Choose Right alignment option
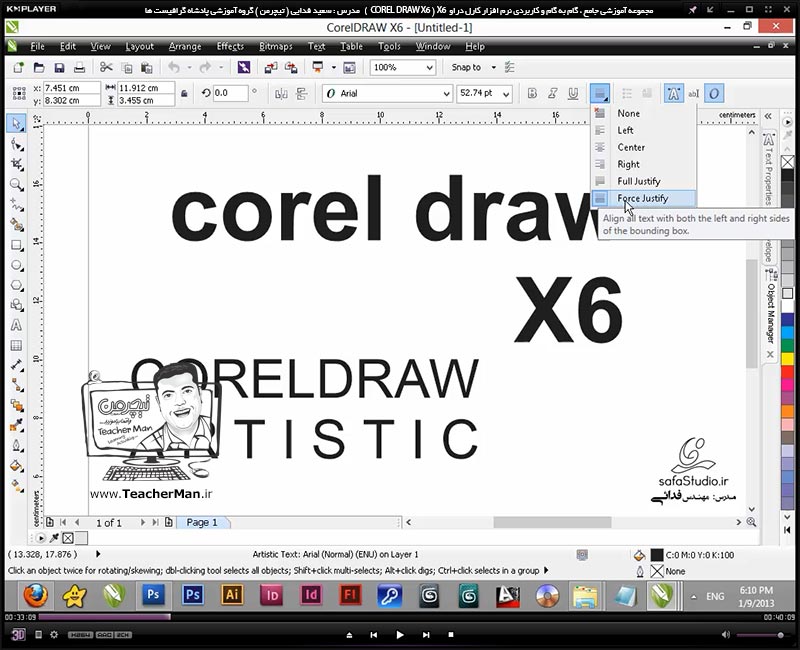Viewport: 800px width, 650px height. pyautogui.click(x=643, y=164)
